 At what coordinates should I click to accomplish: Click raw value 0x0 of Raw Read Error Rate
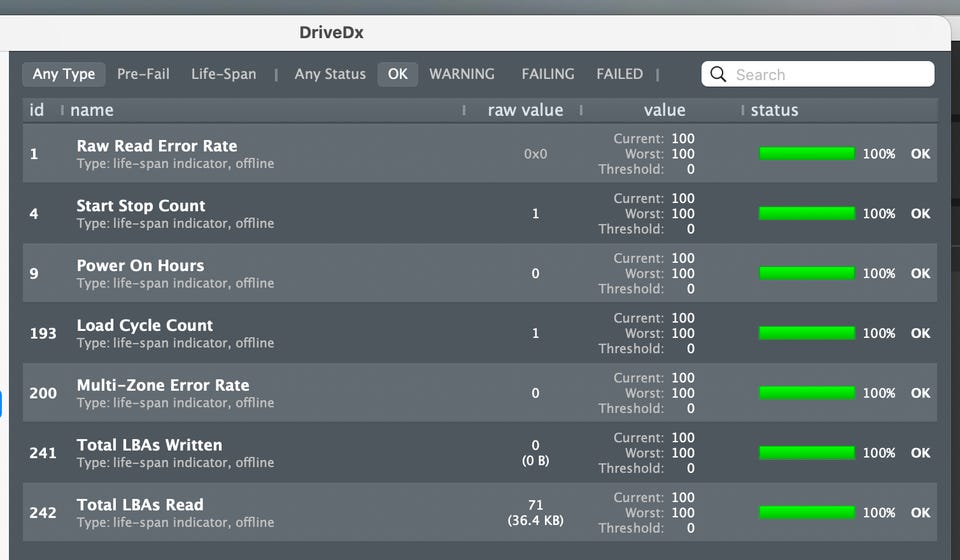535,154
